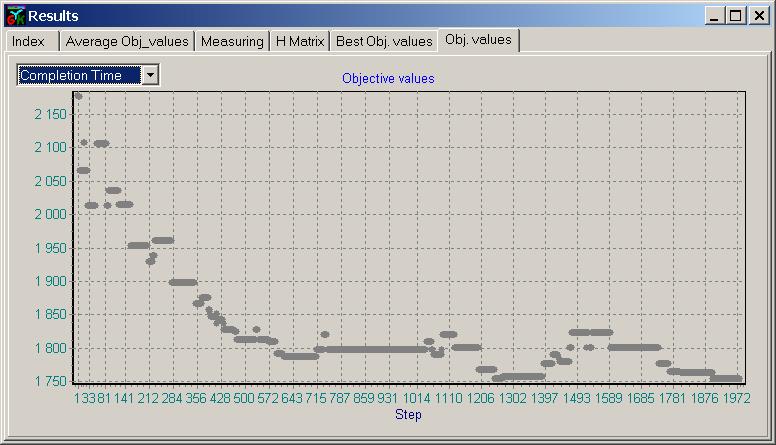
Task: Click the Results title bar text
Action: pyautogui.click(x=53, y=16)
